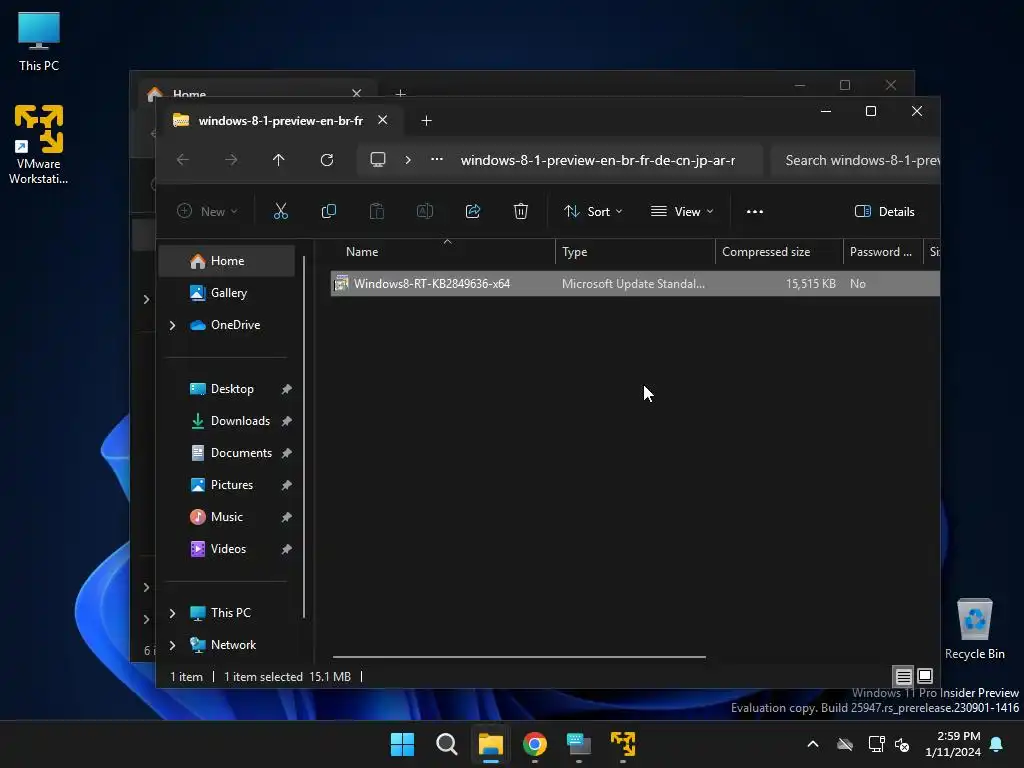Click the Paste clipboard icon
This screenshot has width=1024, height=768.
pos(377,211)
